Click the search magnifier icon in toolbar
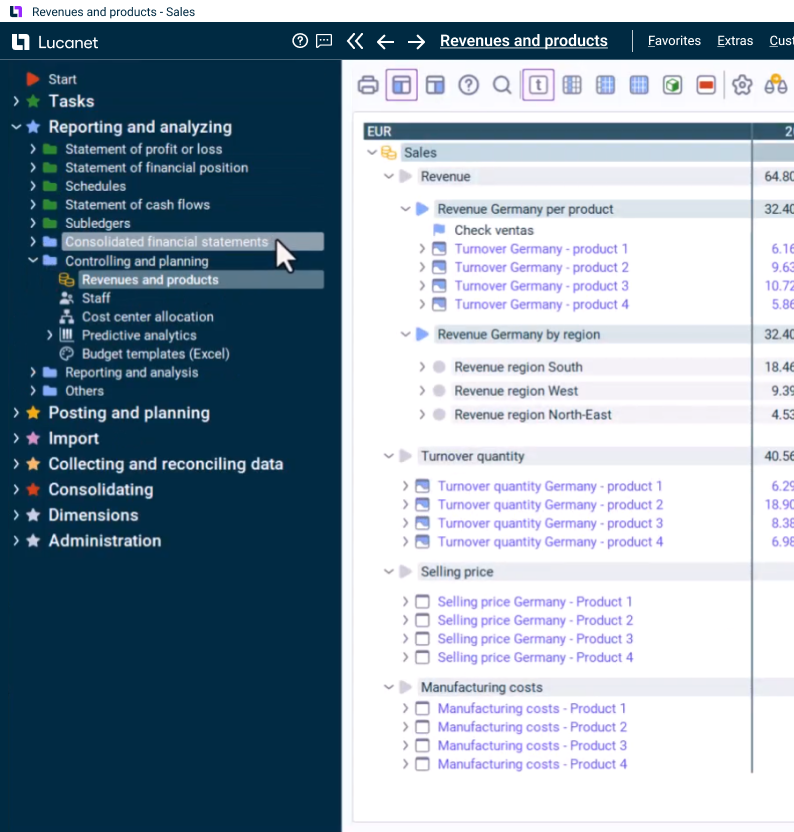The image size is (794, 832). coord(502,85)
